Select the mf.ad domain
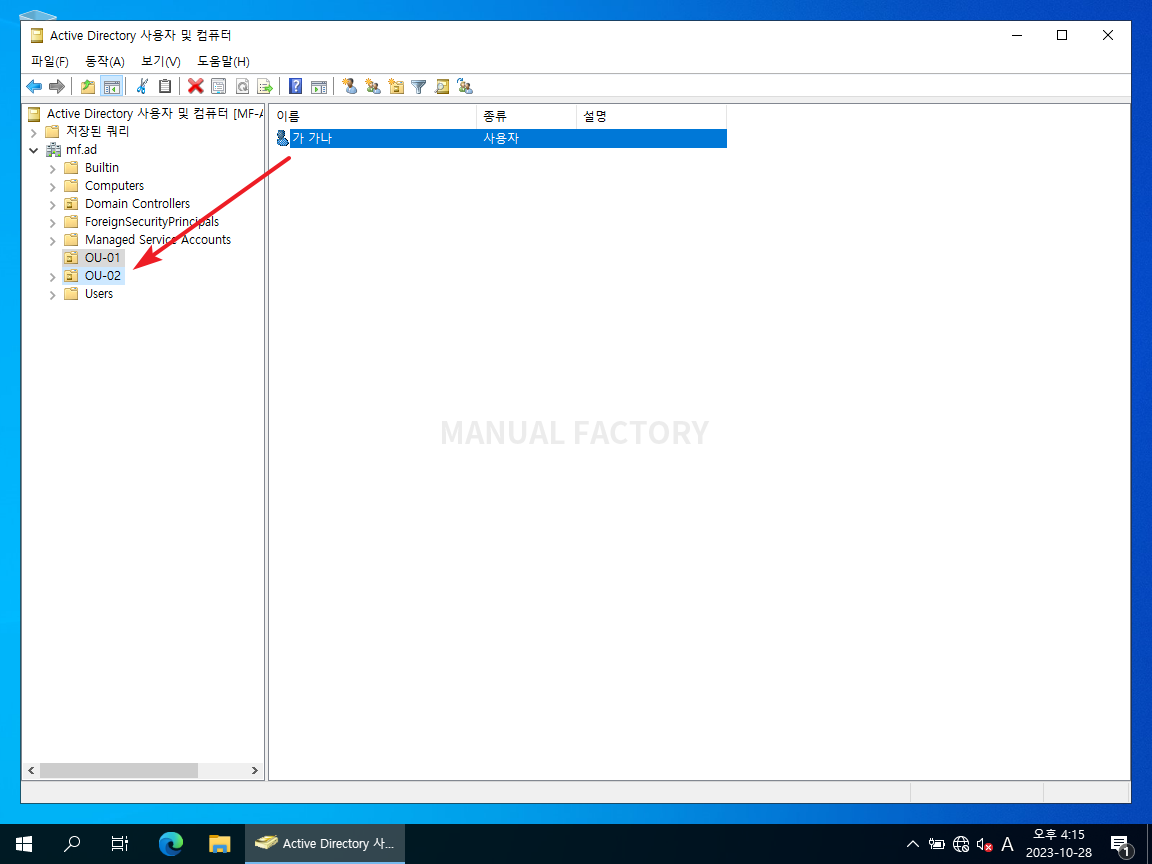The width and height of the screenshot is (1152, 864). point(81,150)
